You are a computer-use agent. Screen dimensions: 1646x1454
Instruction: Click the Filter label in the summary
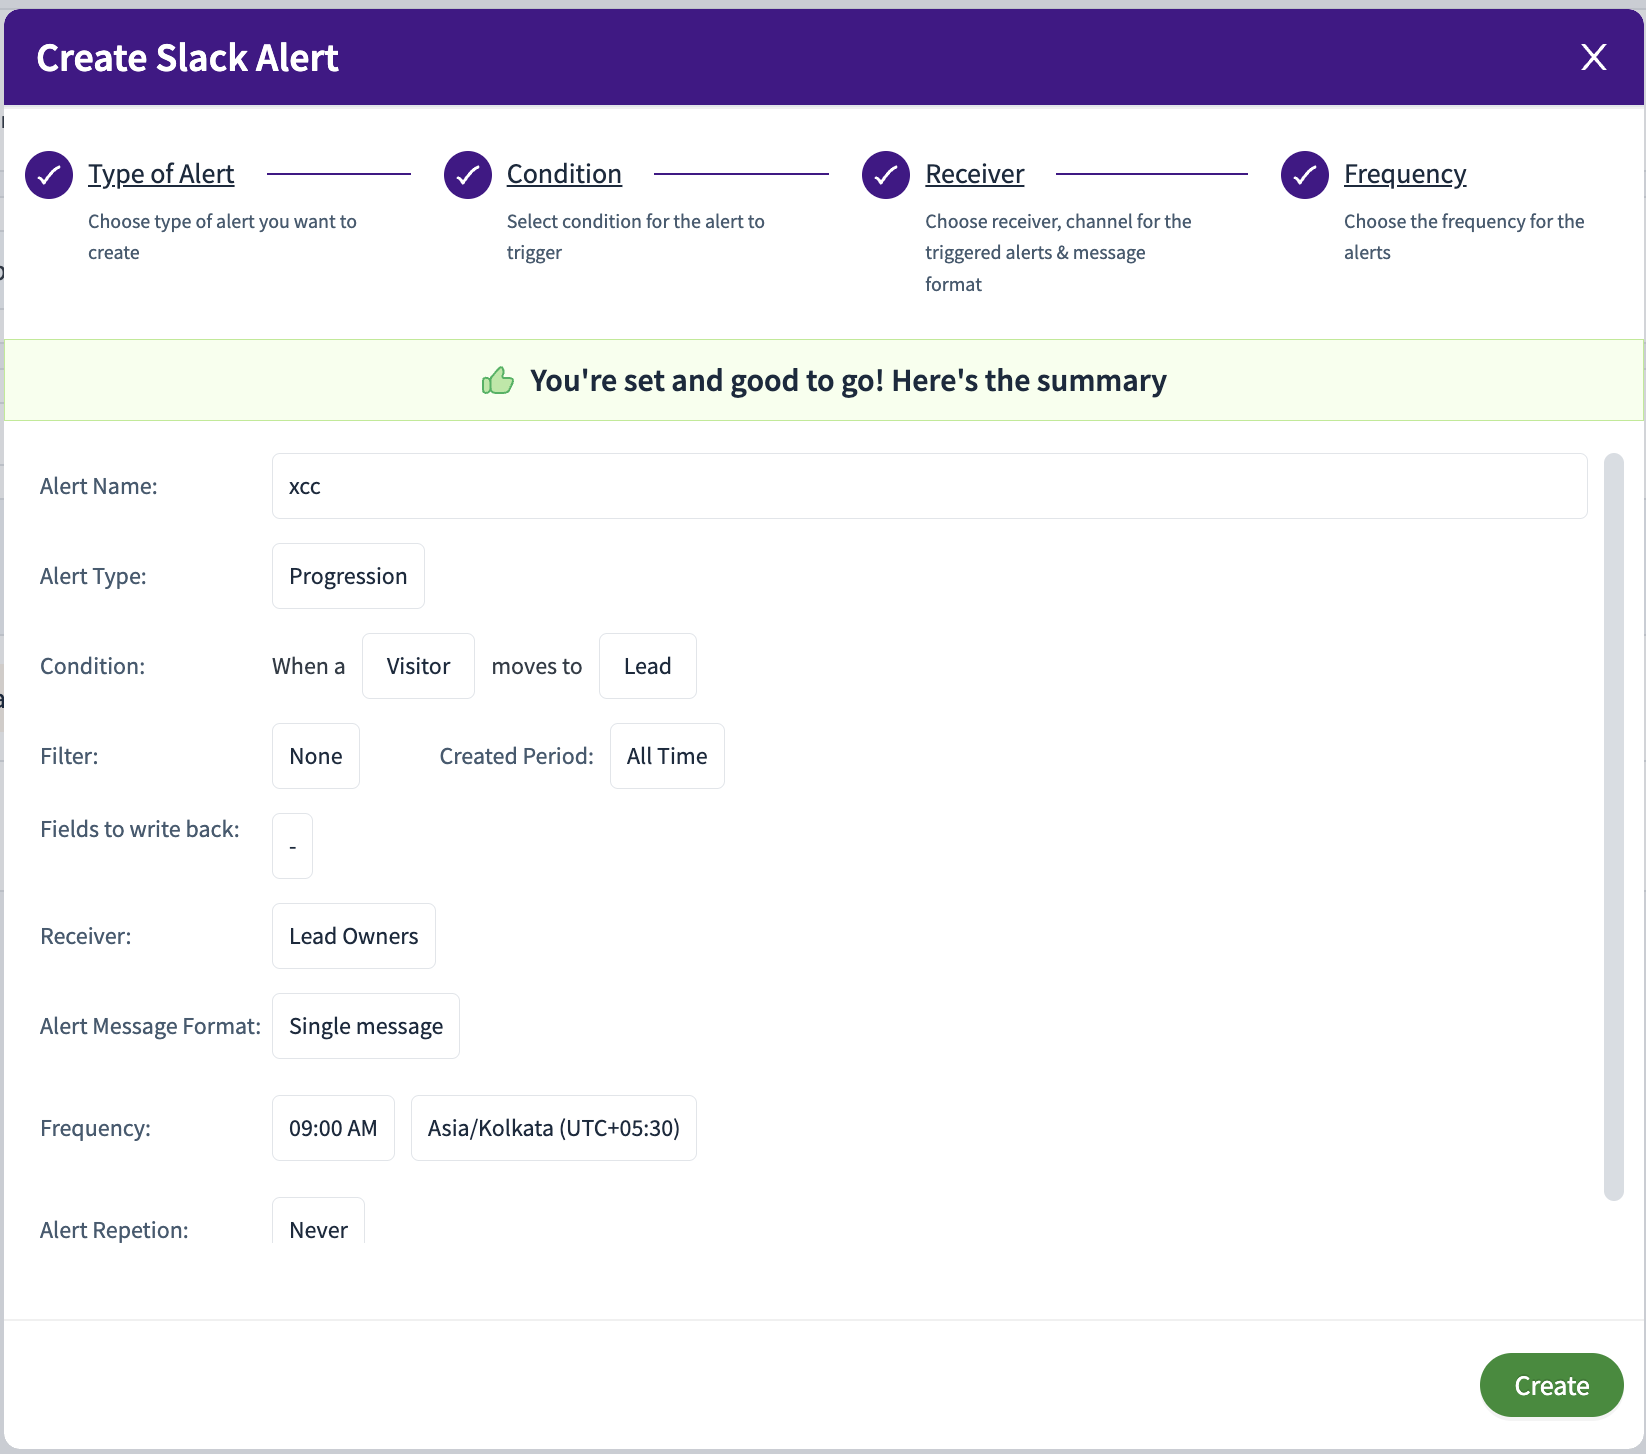coord(69,756)
